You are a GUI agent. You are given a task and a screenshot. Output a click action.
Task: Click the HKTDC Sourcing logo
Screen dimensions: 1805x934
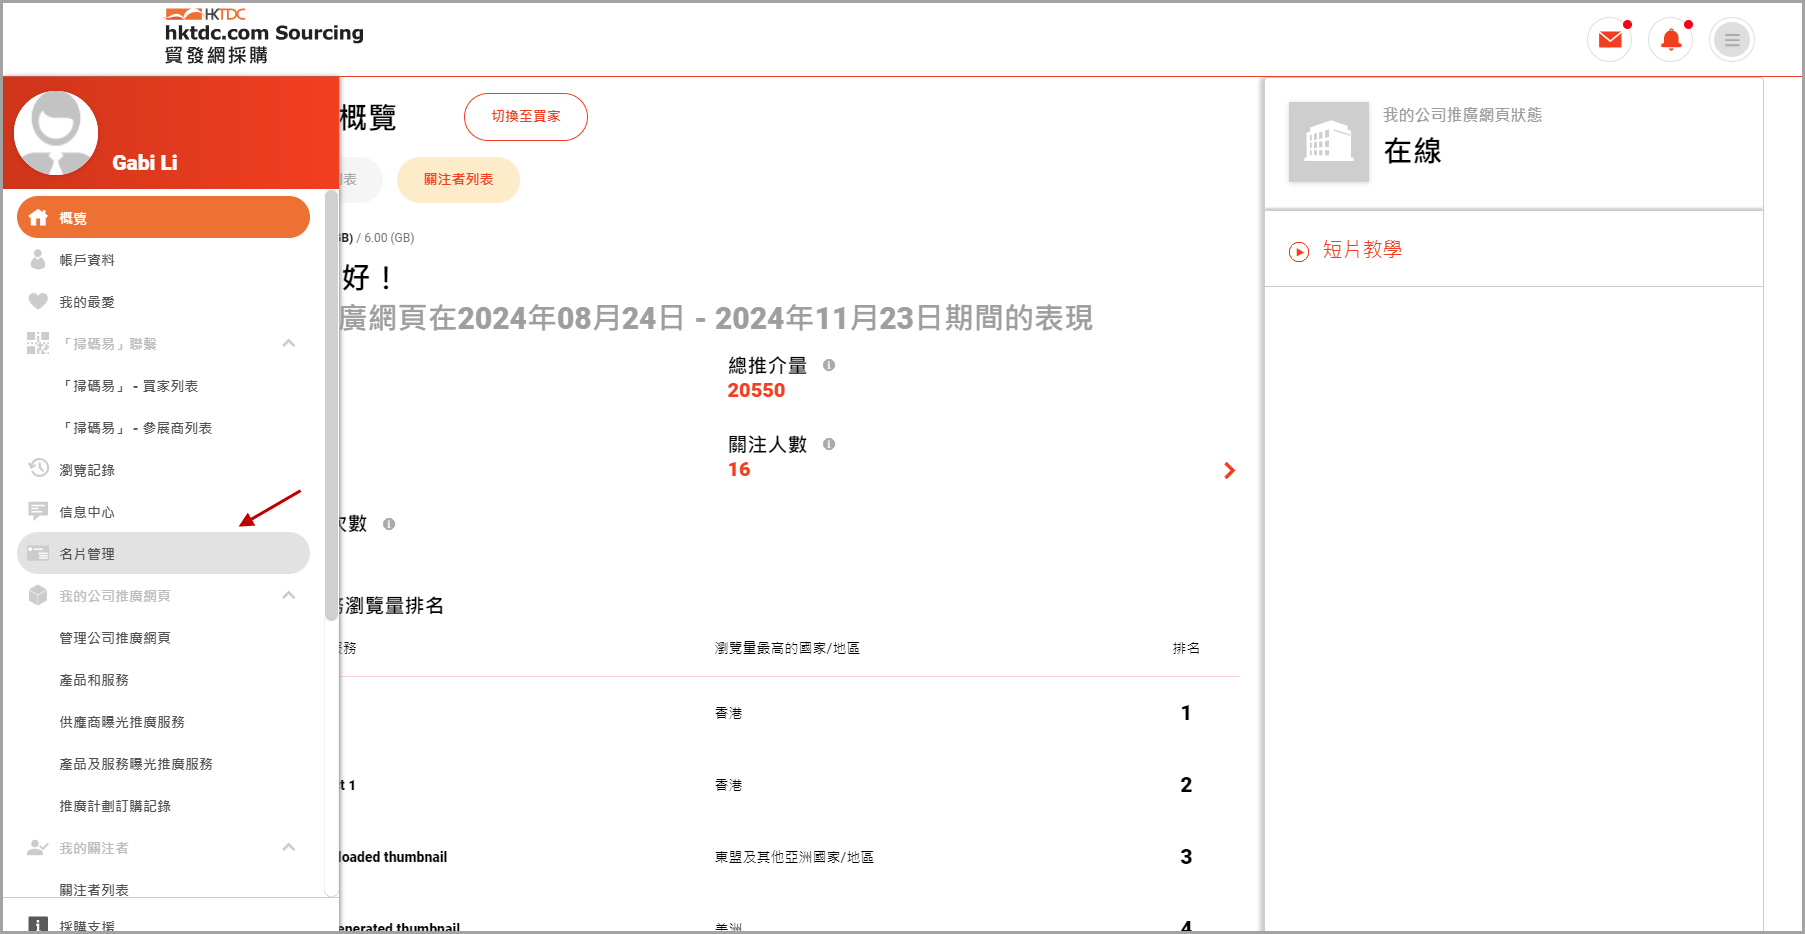pos(264,36)
